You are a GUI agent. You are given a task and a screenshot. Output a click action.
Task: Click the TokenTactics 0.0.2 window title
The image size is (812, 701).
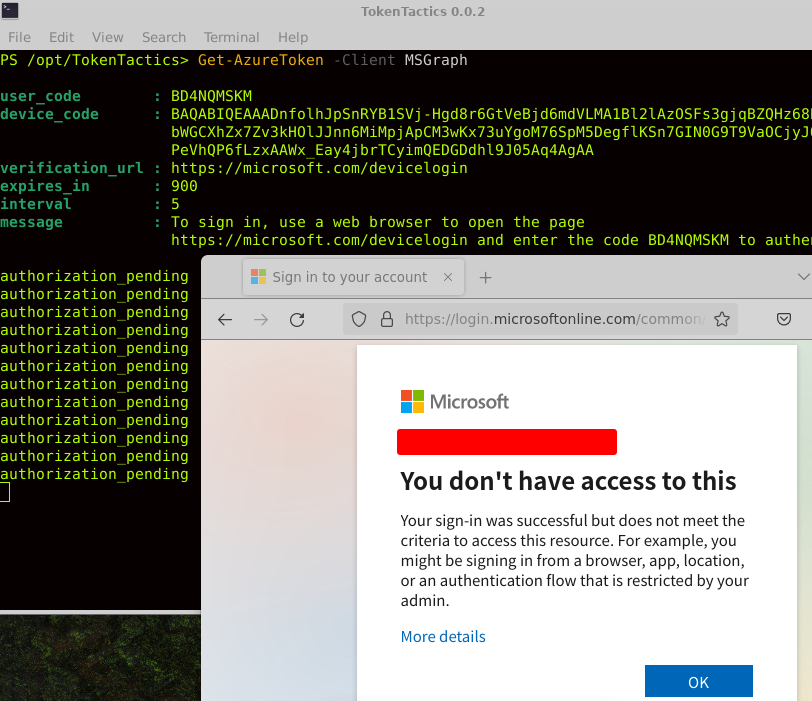(x=423, y=11)
